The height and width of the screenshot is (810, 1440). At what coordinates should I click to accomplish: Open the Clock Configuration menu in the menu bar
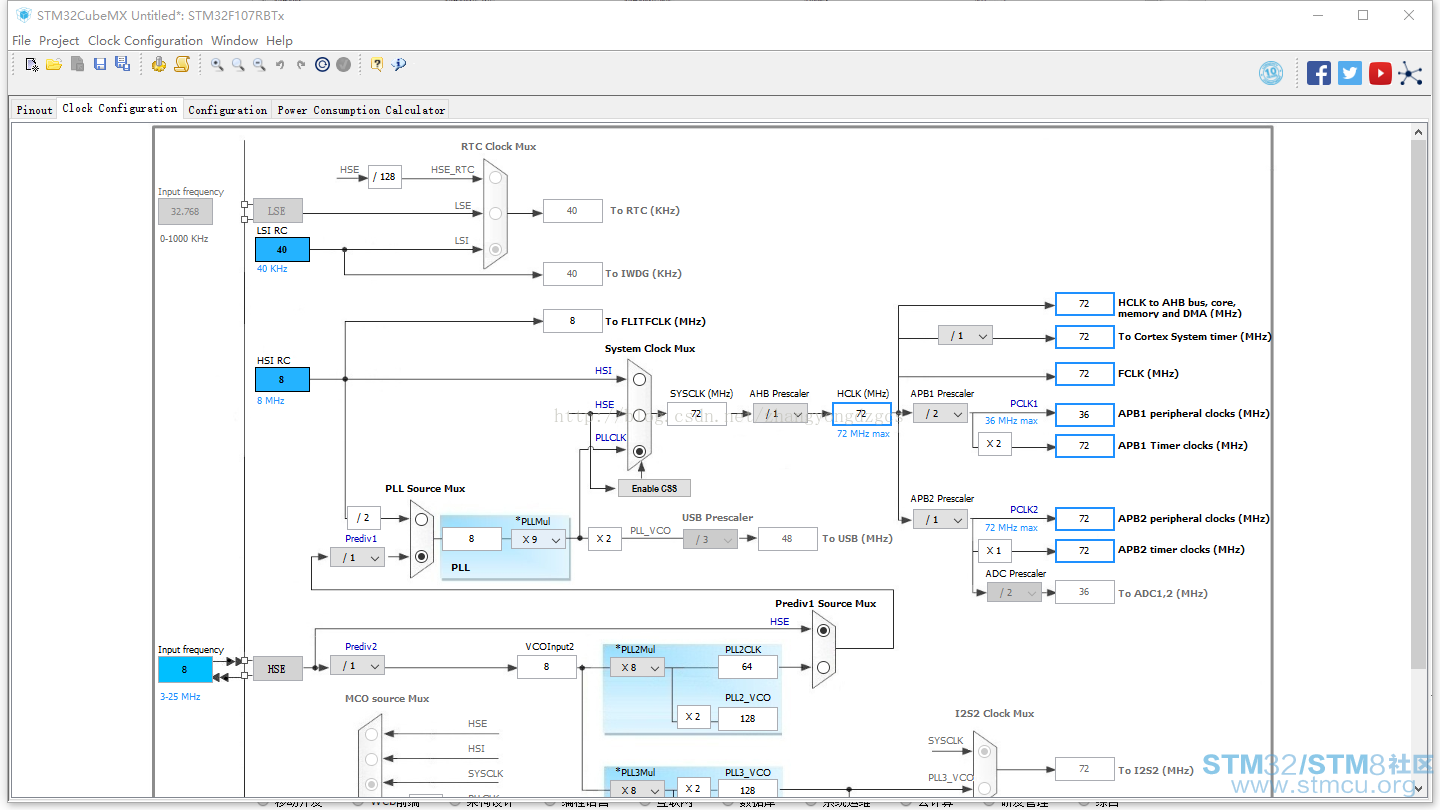(145, 41)
